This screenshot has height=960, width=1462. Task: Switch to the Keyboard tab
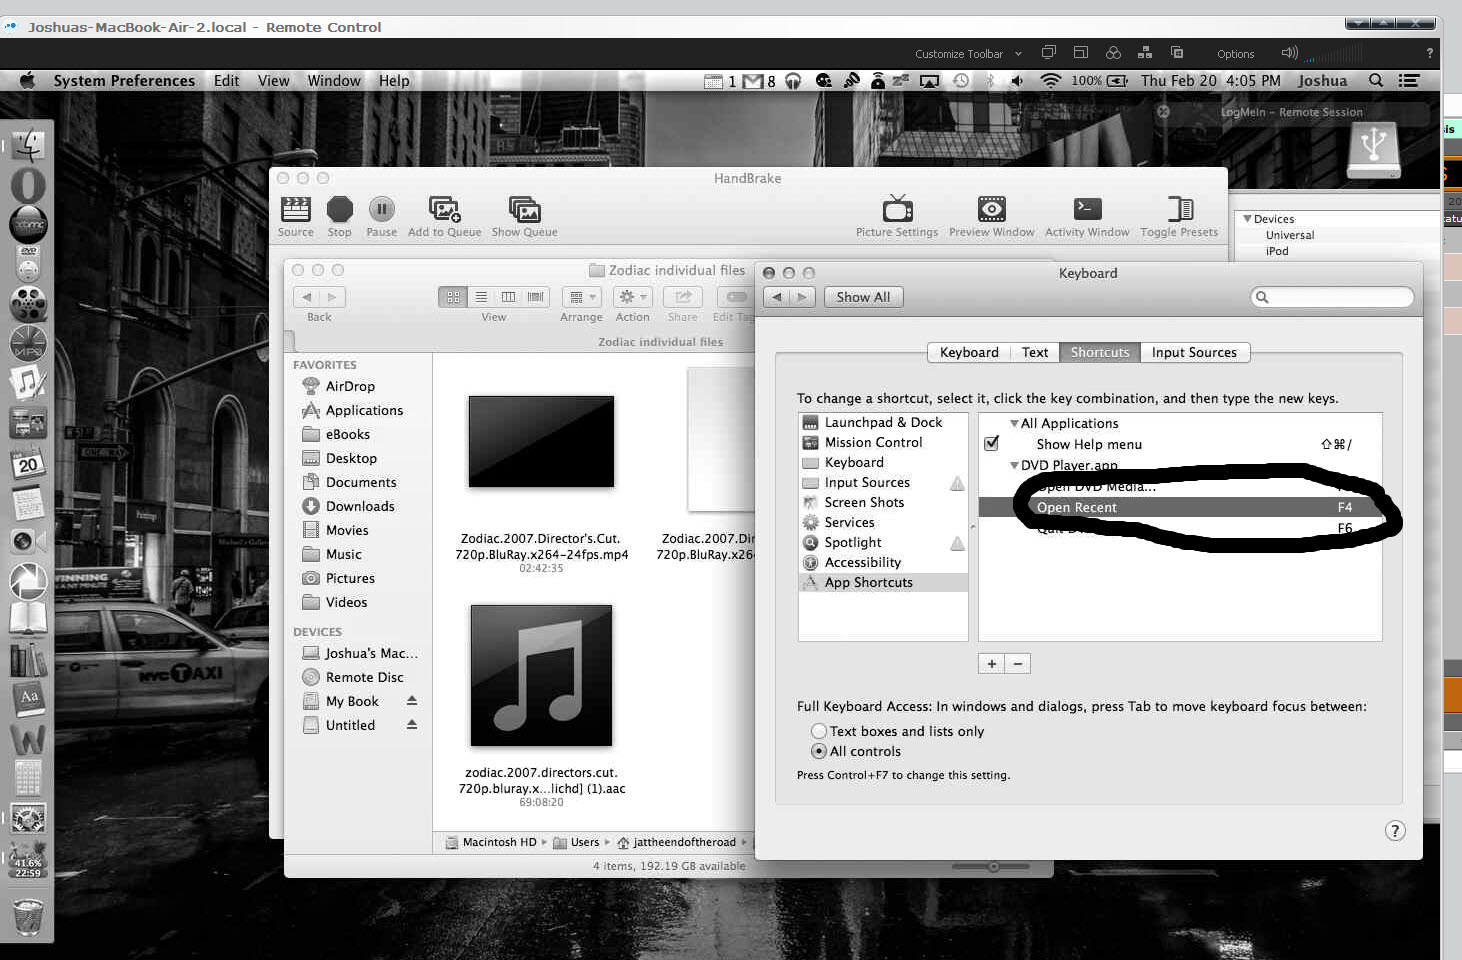coord(969,352)
